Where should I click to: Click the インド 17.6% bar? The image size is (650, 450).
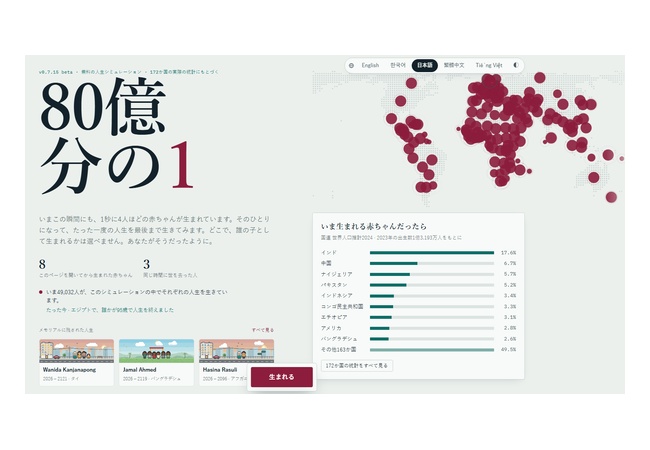point(432,252)
